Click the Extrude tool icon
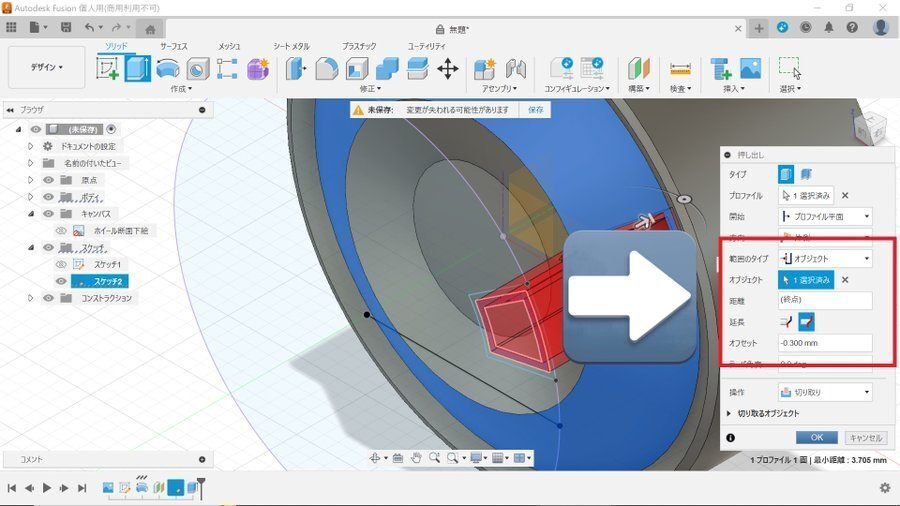The width and height of the screenshot is (900, 506). click(138, 69)
